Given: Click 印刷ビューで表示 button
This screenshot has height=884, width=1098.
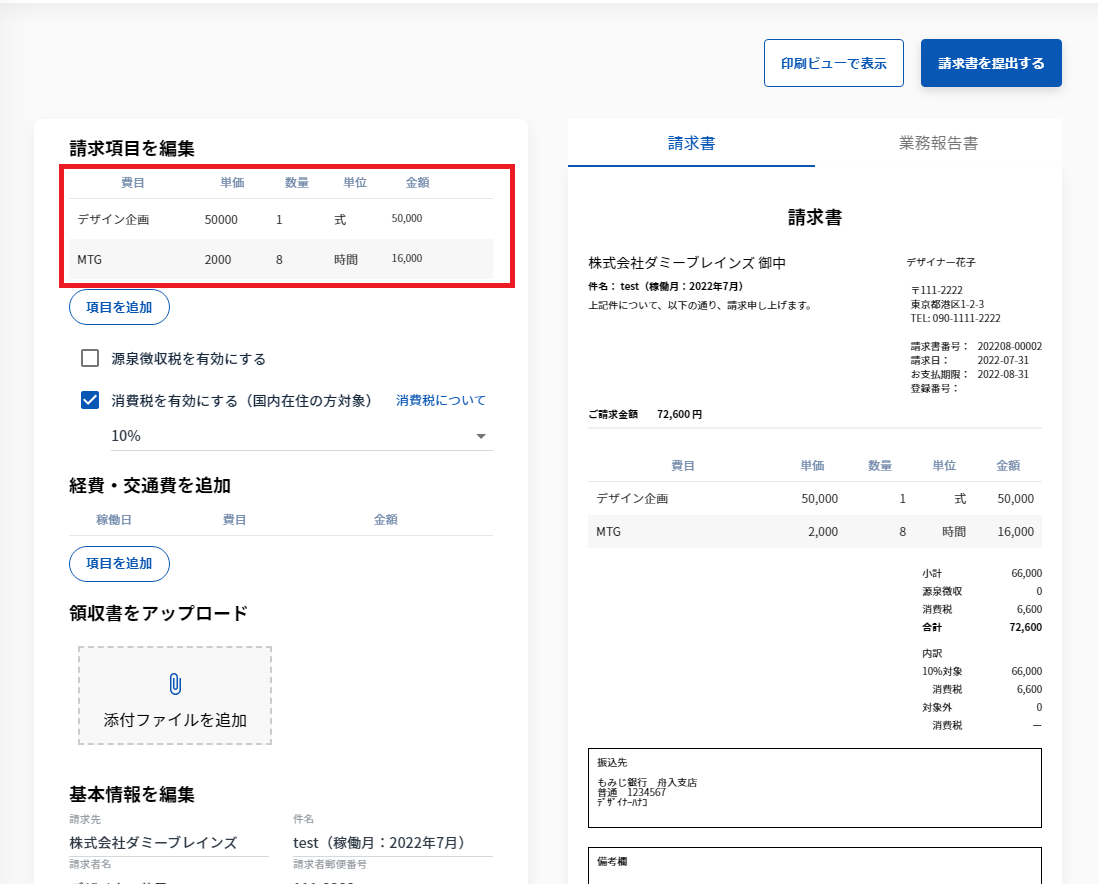Looking at the screenshot, I should coord(833,63).
